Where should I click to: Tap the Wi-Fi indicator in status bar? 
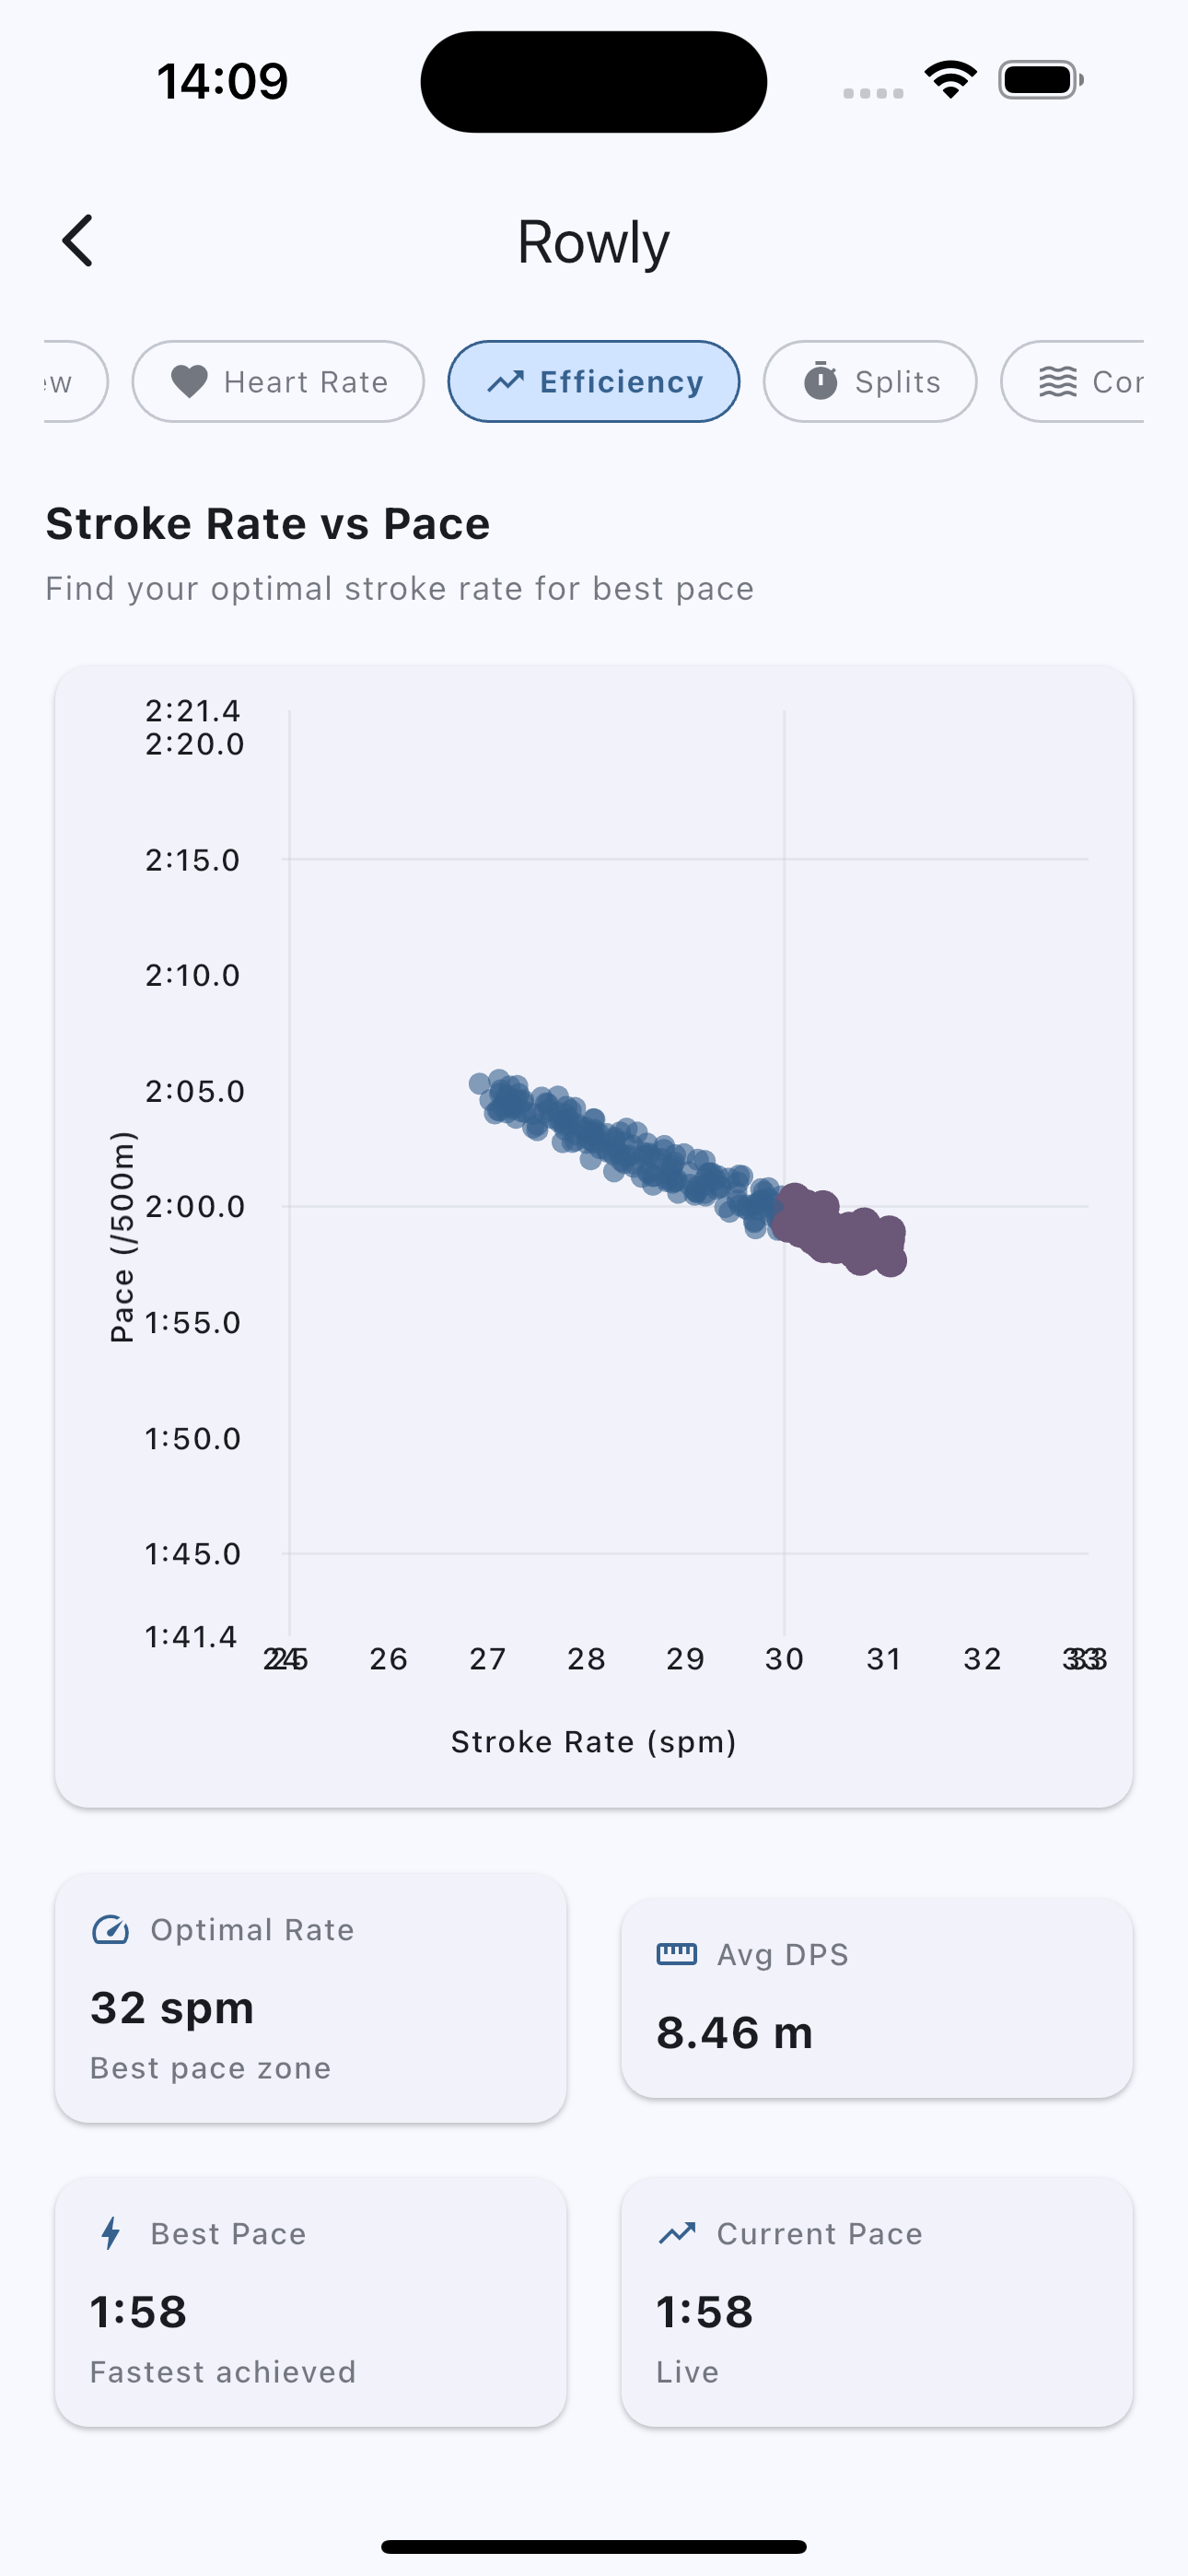[950, 79]
